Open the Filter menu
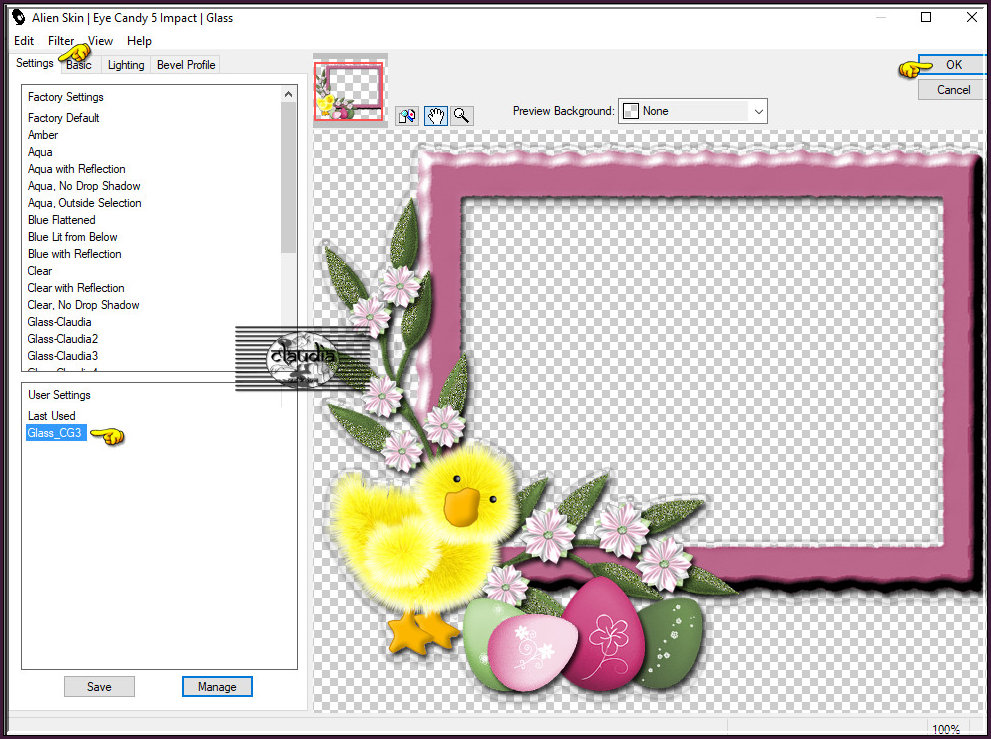Screen dimensions: 991x739 click(61, 41)
